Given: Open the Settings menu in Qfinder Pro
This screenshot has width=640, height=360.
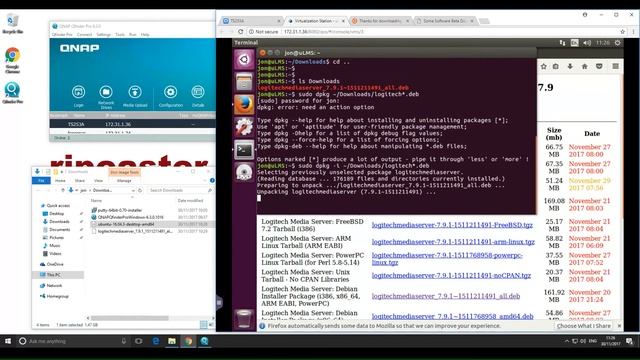Looking at the screenshot, I should (x=104, y=35).
